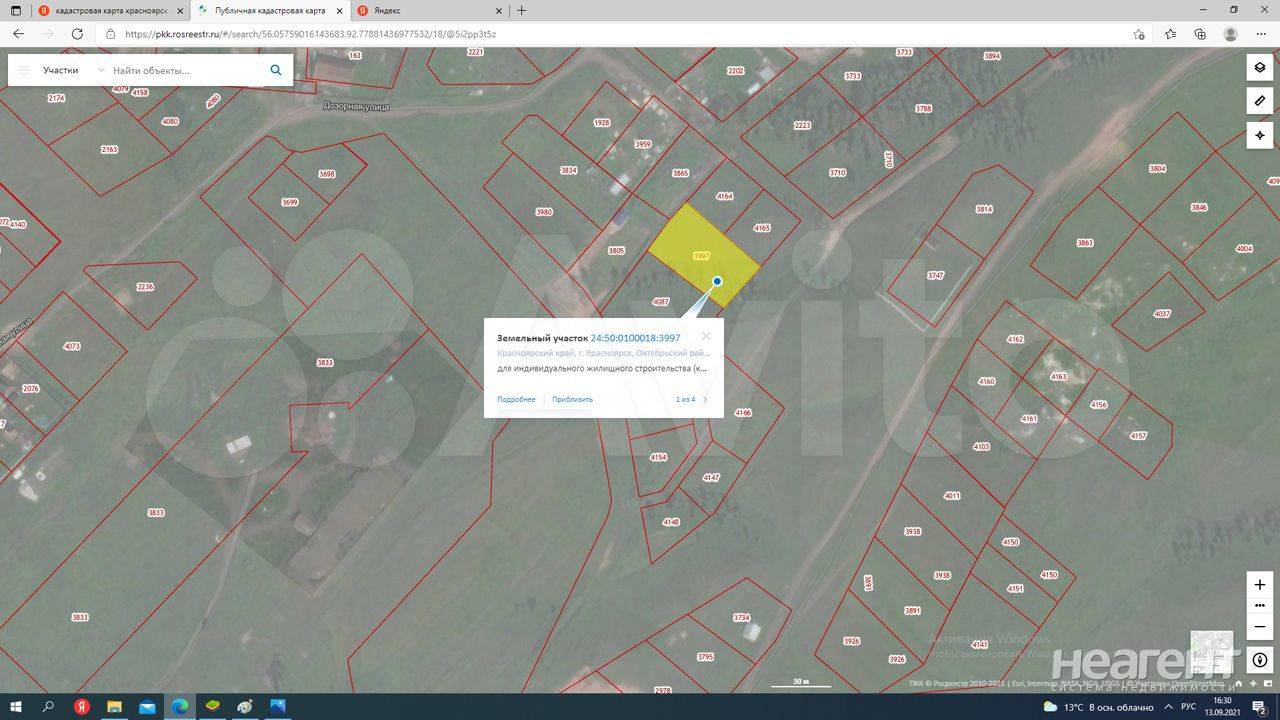The width and height of the screenshot is (1280, 720).
Task: Reset map orientation with compass button
Action: pos(1260,660)
